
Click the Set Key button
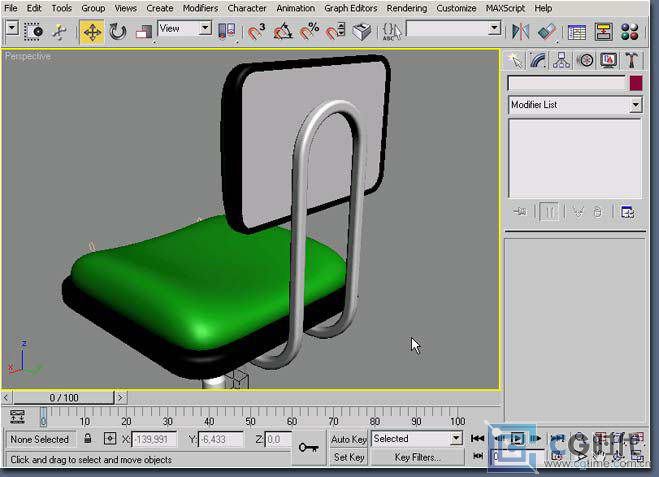[x=348, y=457]
